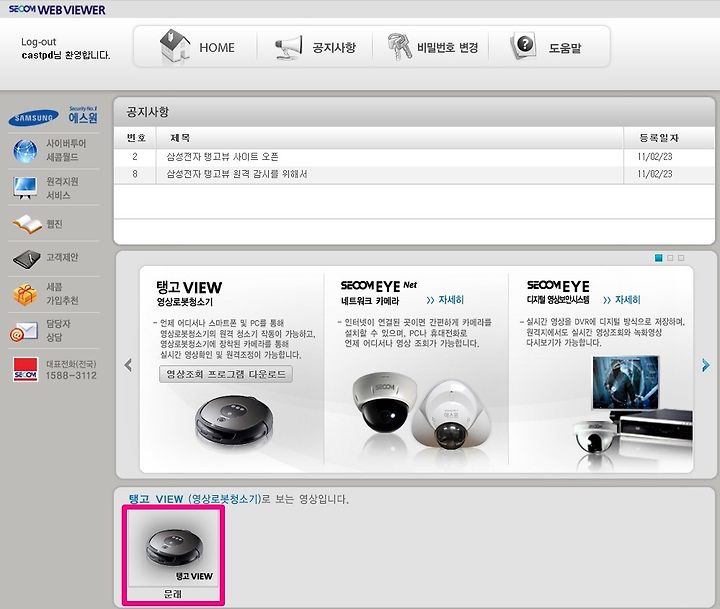Click the megaphone notice icon
The width and height of the screenshot is (720, 609).
(289, 47)
